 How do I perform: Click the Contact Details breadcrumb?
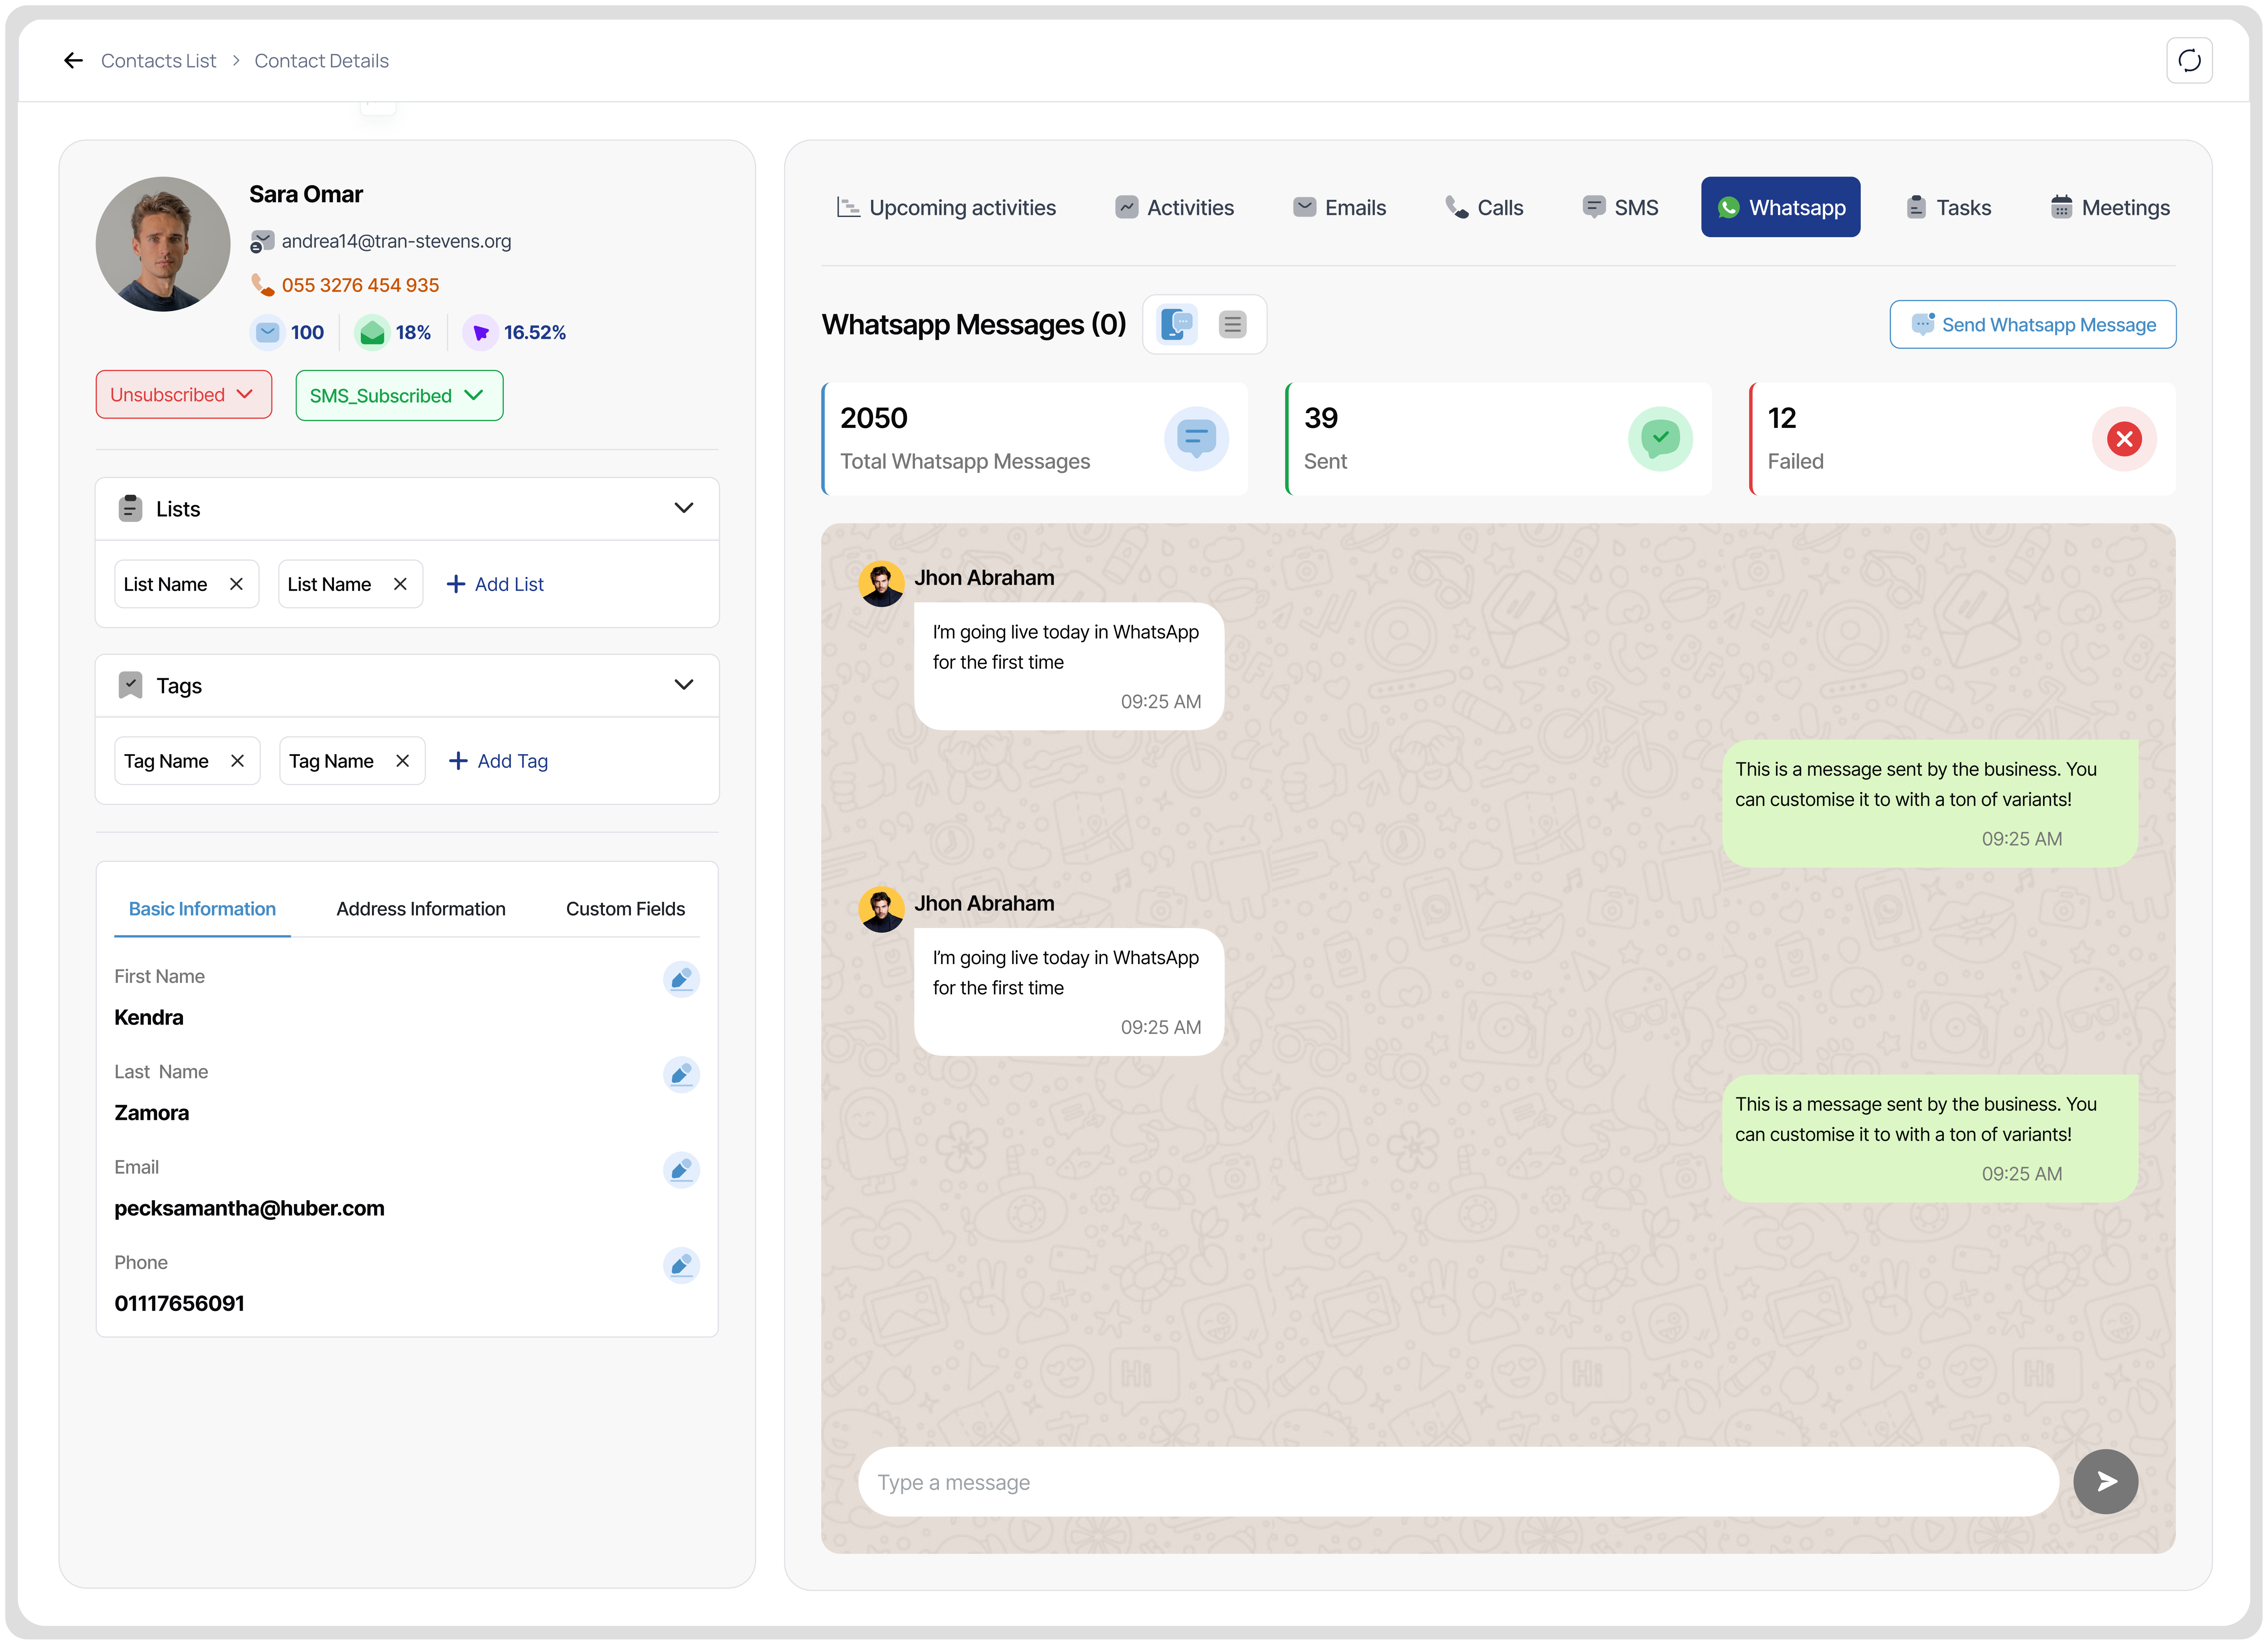[x=321, y=61]
